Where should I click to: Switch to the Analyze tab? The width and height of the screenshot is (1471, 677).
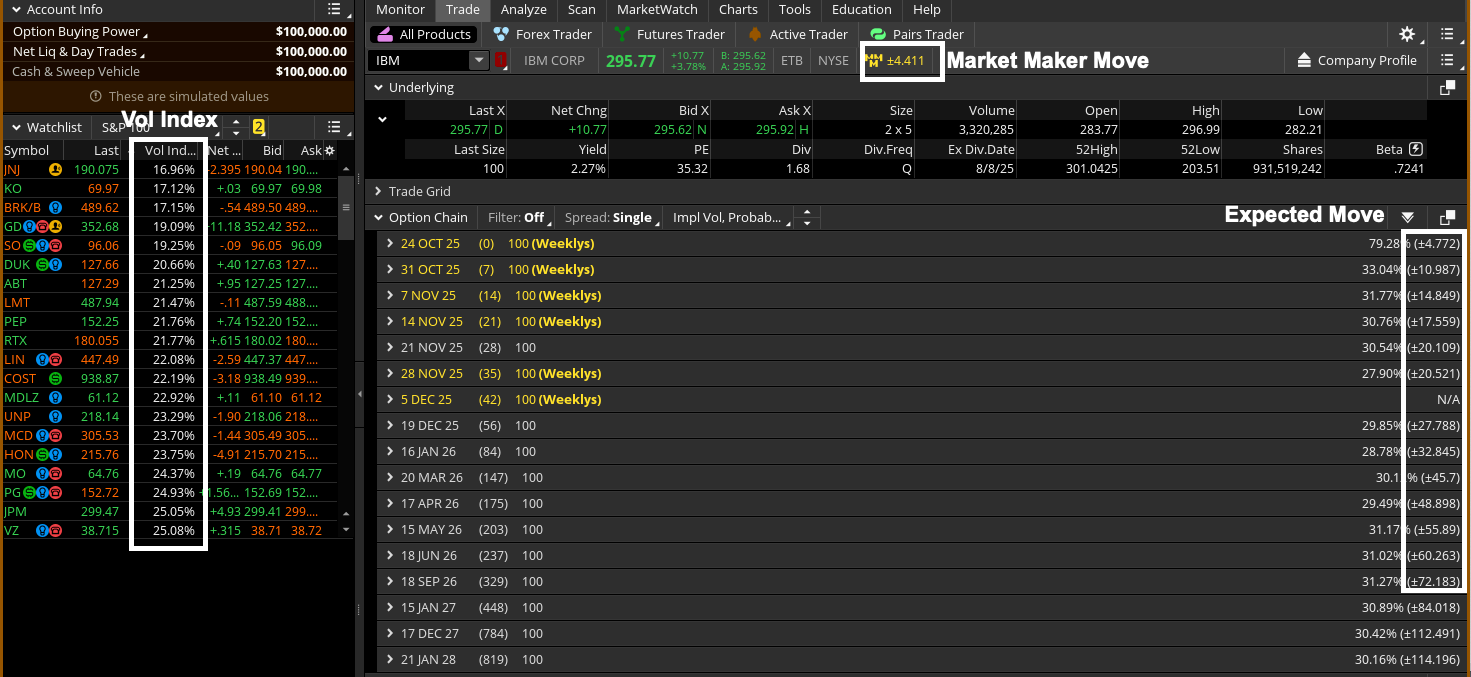[524, 9]
